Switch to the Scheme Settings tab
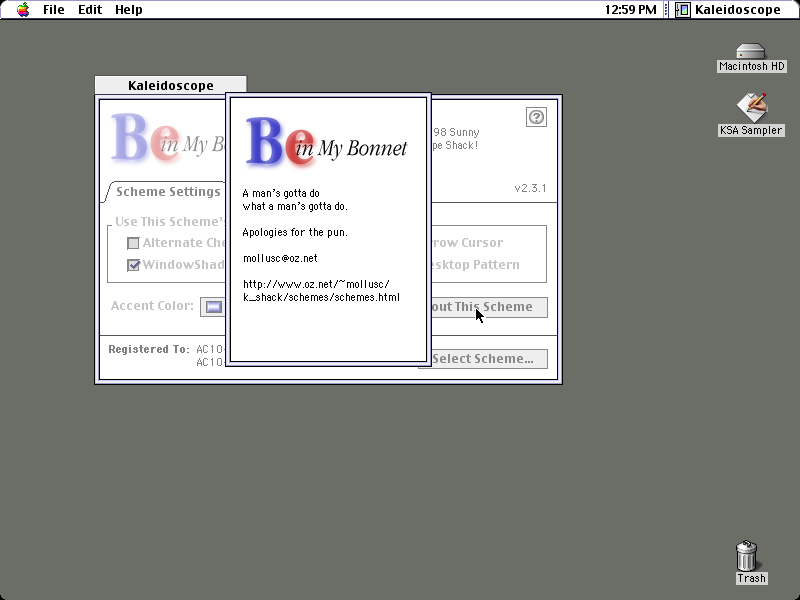This screenshot has width=800, height=600. click(168, 192)
